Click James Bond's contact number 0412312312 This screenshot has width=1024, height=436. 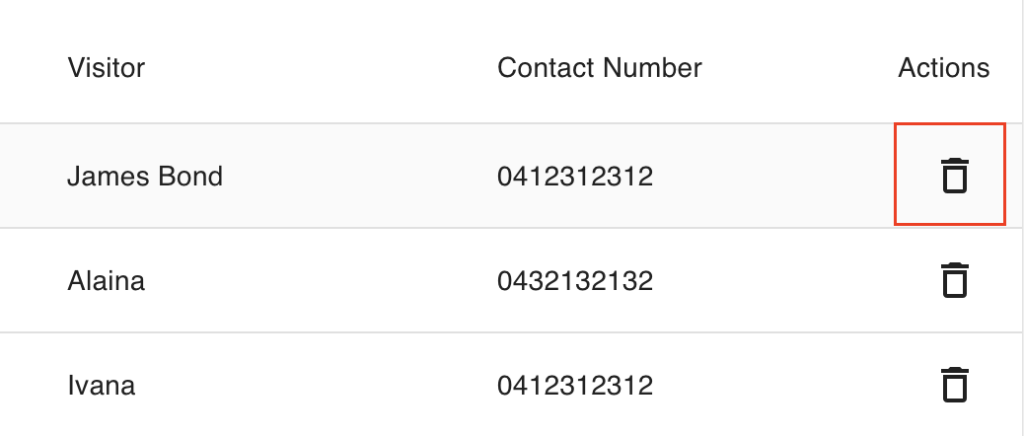pos(574,177)
